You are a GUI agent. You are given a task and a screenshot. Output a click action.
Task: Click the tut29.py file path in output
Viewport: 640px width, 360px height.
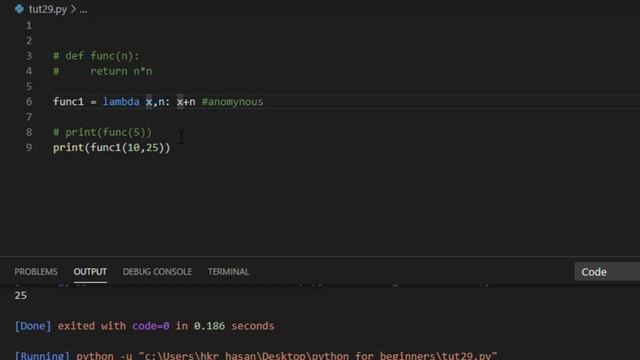pyautogui.click(x=318, y=356)
